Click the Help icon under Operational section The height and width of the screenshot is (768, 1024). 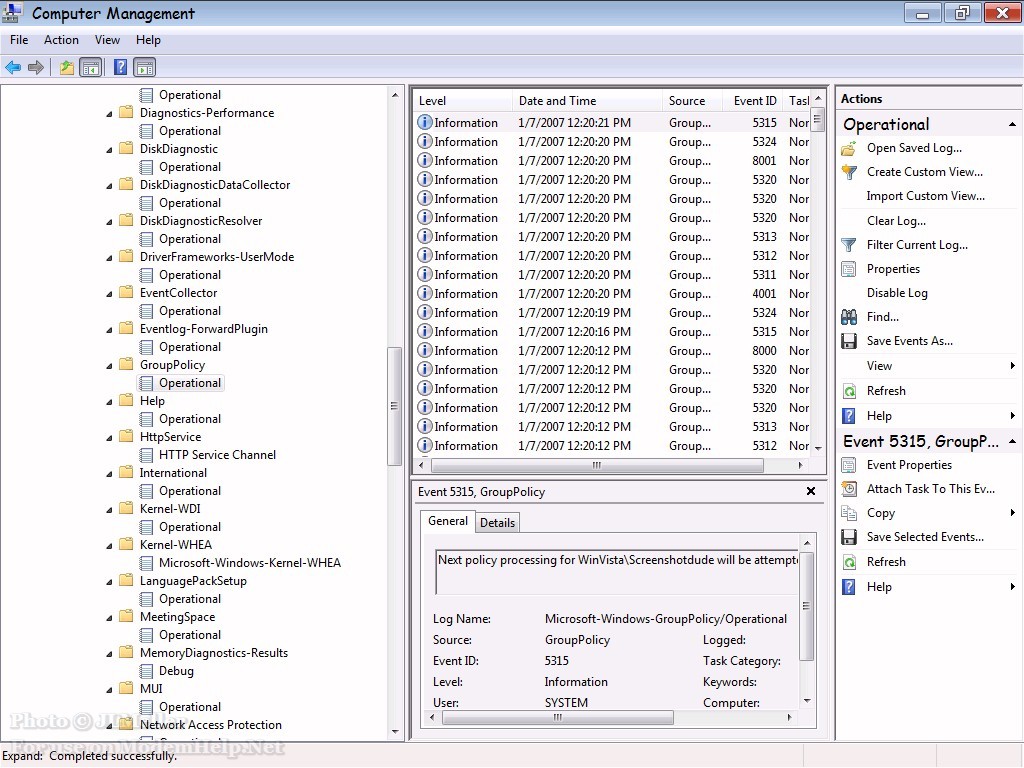coord(849,416)
